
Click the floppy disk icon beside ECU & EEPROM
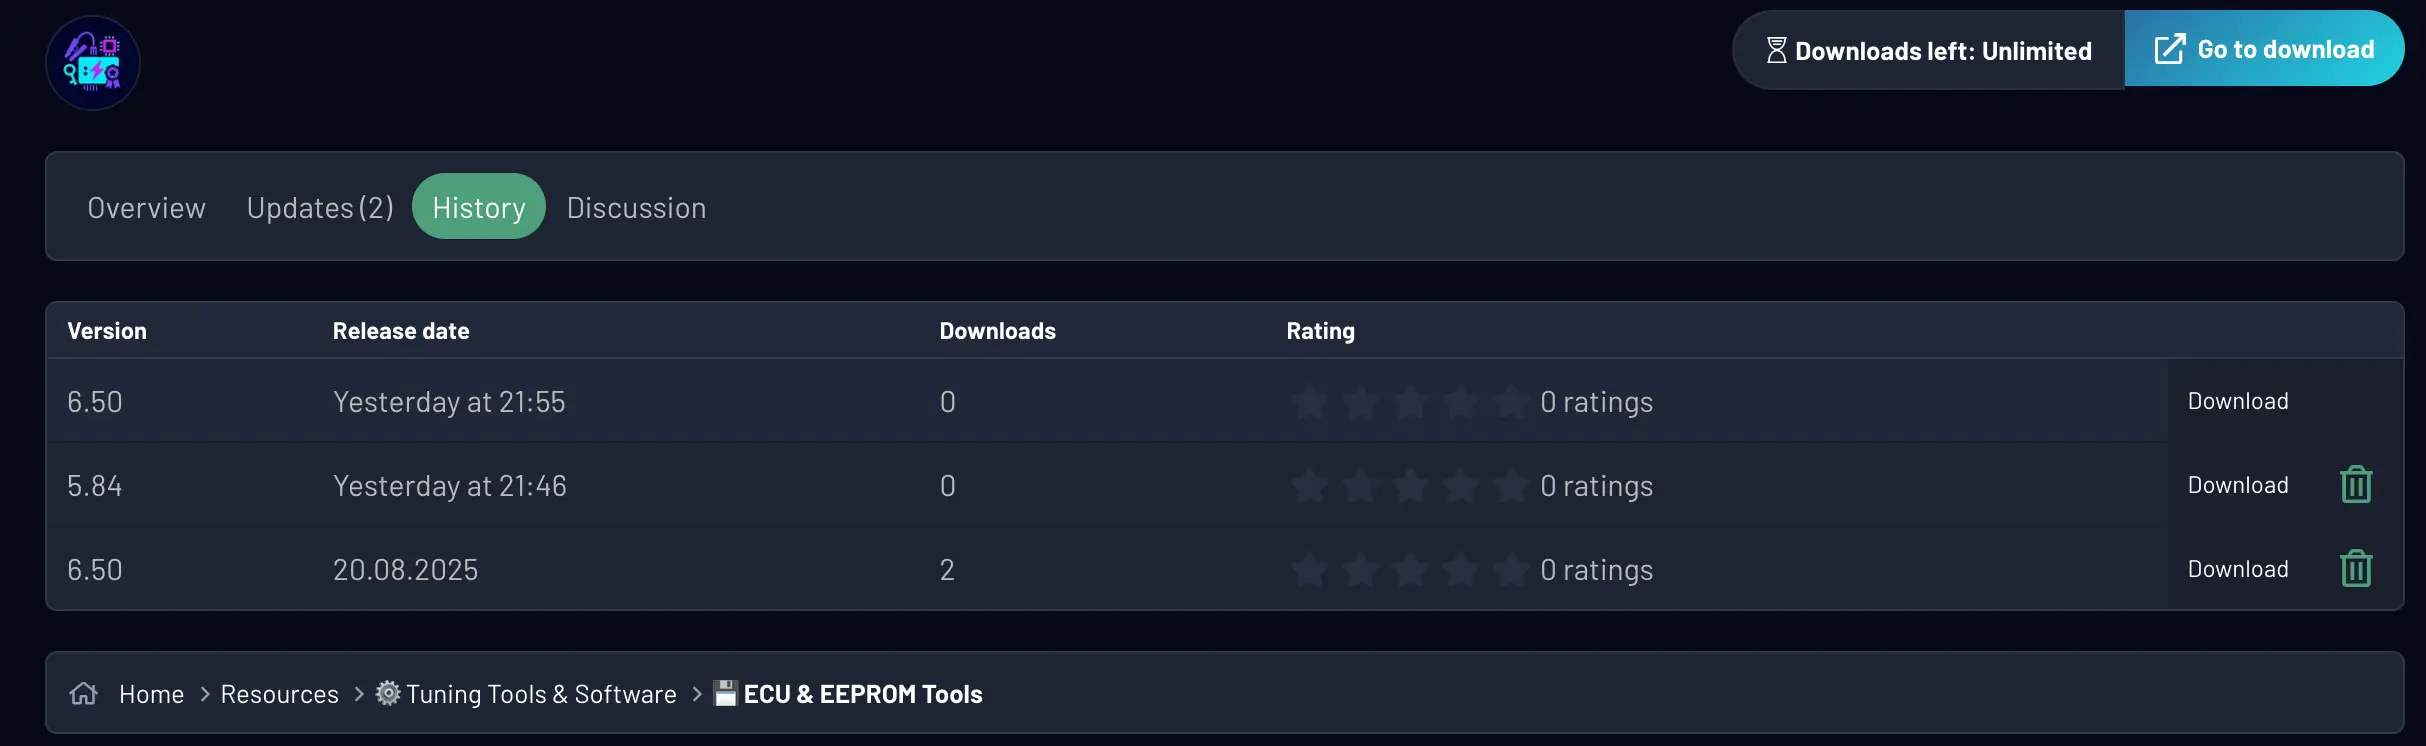click(x=725, y=693)
